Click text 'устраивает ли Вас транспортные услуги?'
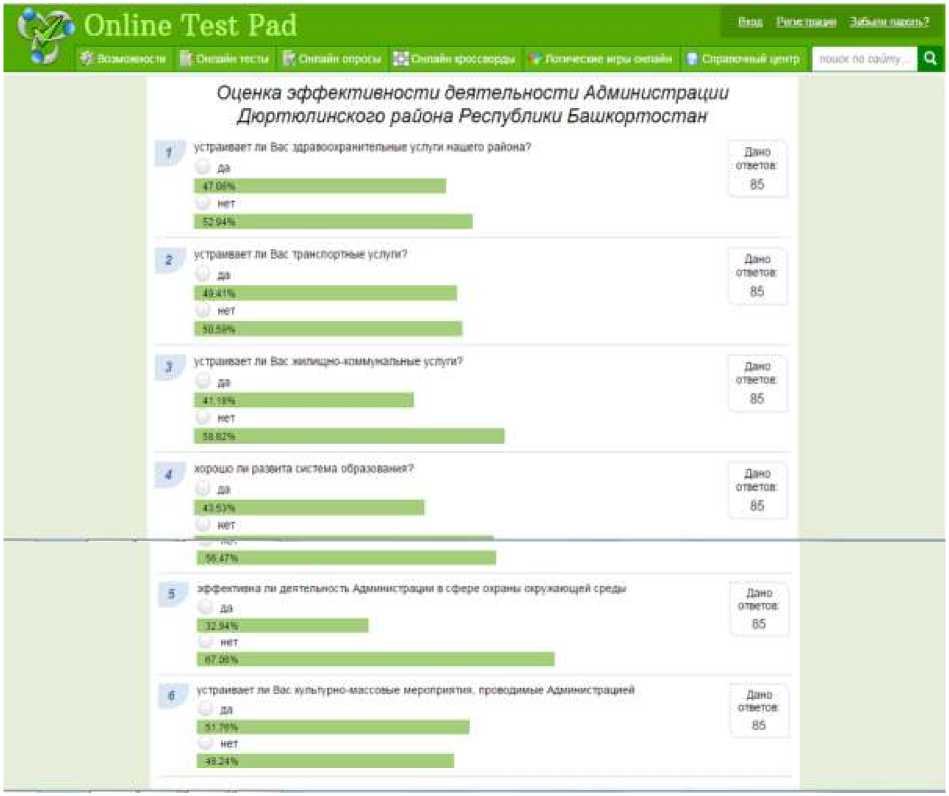This screenshot has width=949, height=796. point(300,254)
